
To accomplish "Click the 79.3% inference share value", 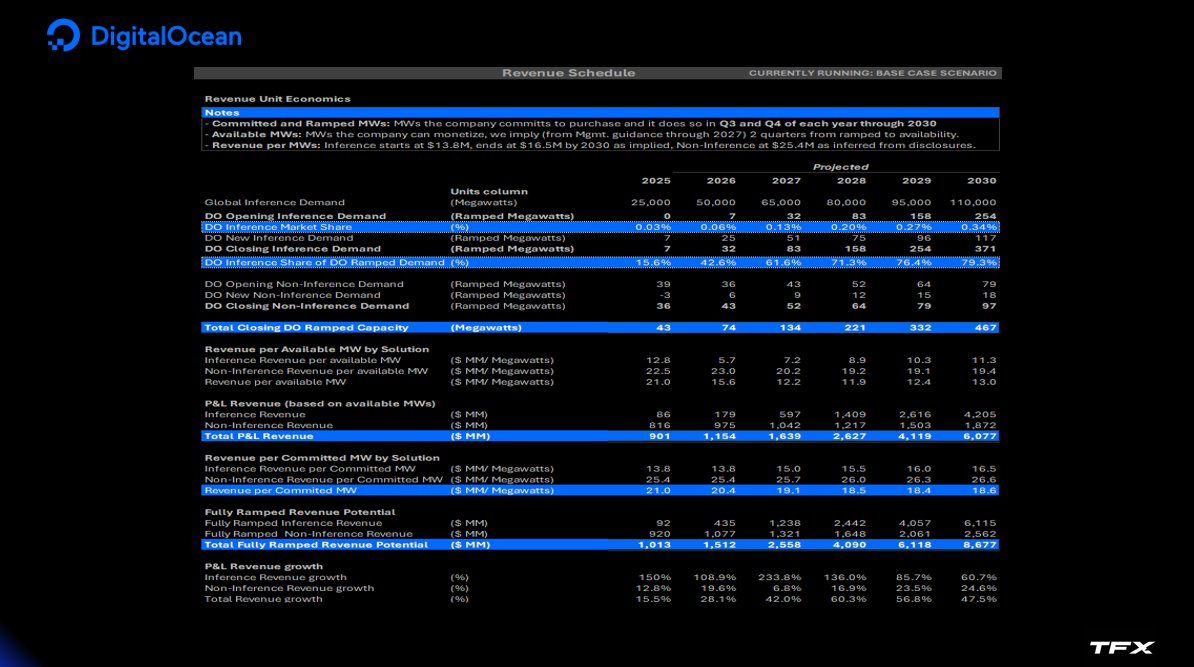I will [x=979, y=263].
